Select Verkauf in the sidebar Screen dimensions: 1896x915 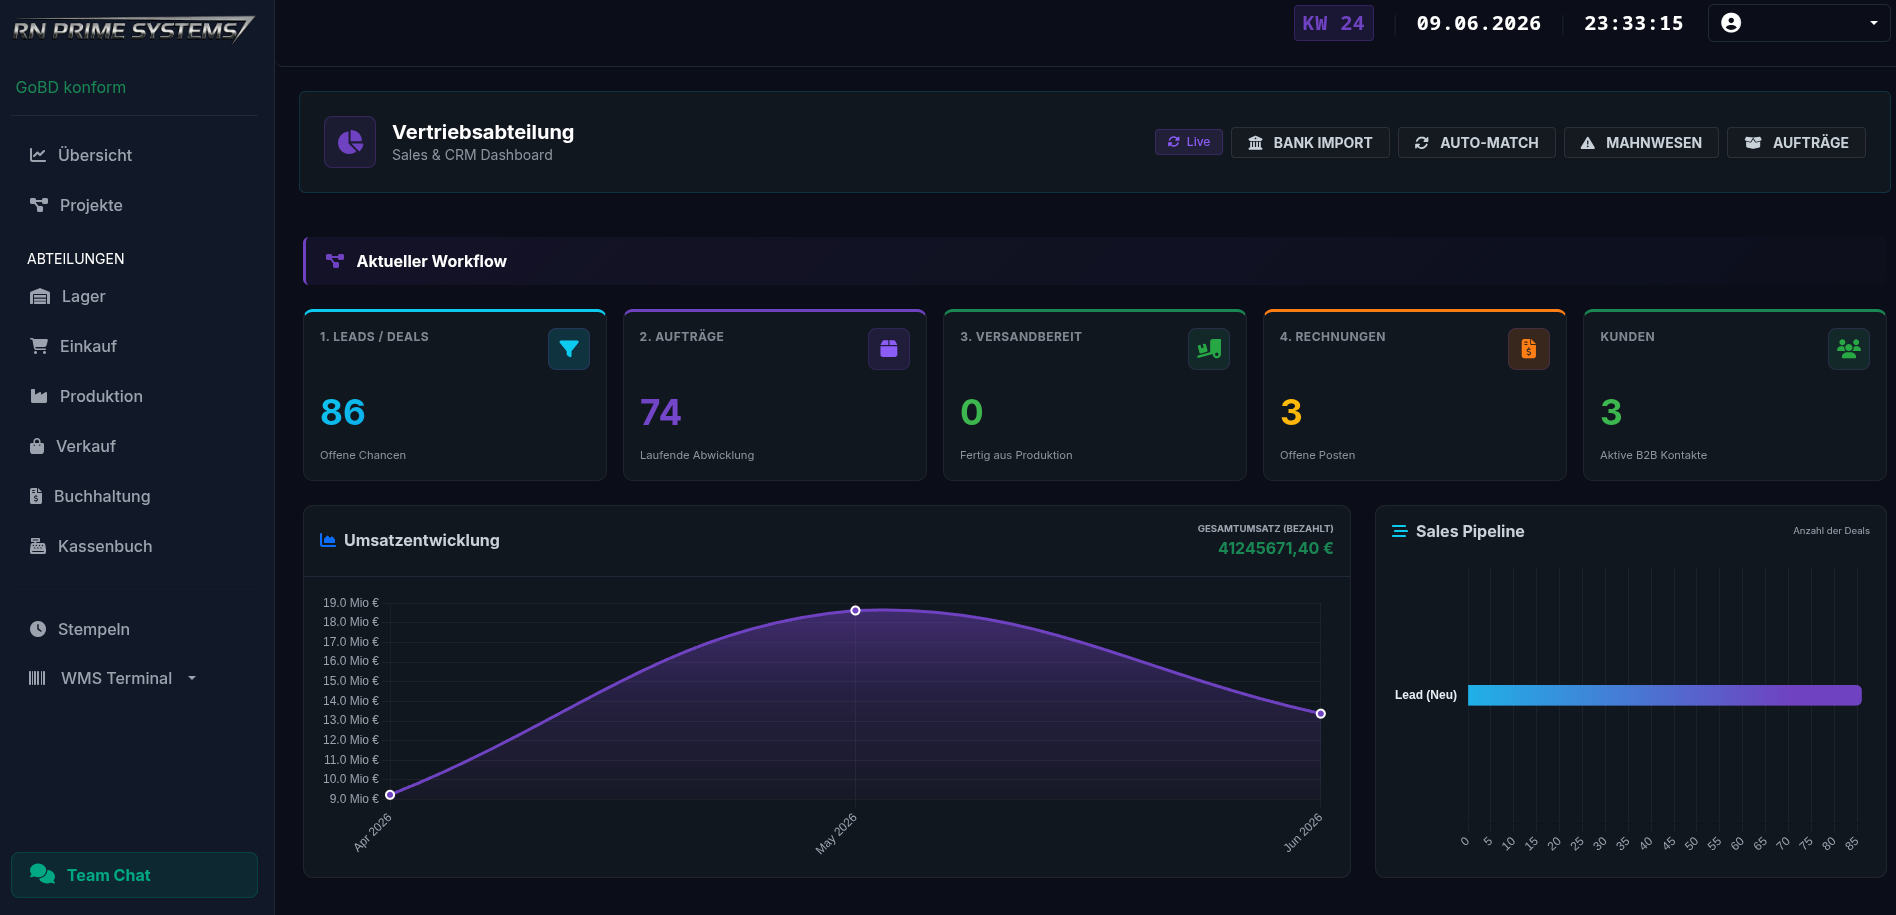pyautogui.click(x=134, y=446)
